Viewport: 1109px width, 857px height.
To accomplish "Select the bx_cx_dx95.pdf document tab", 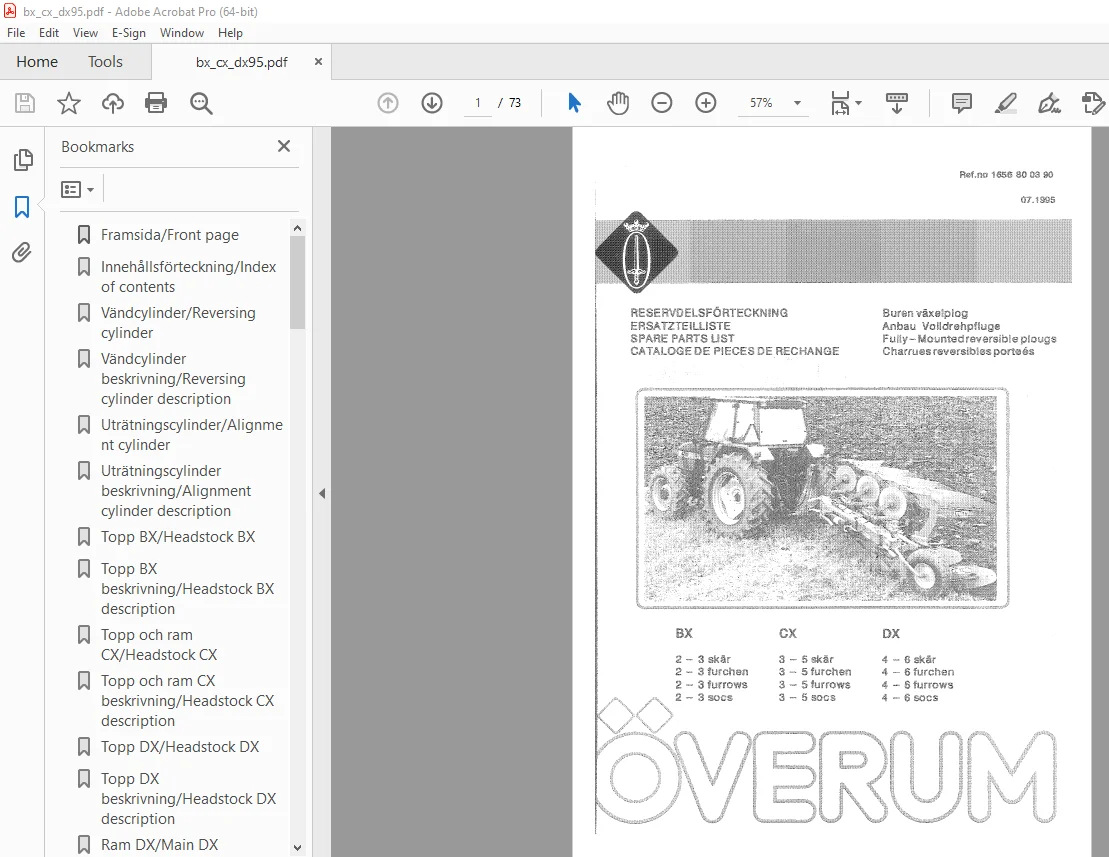I will pyautogui.click(x=241, y=62).
